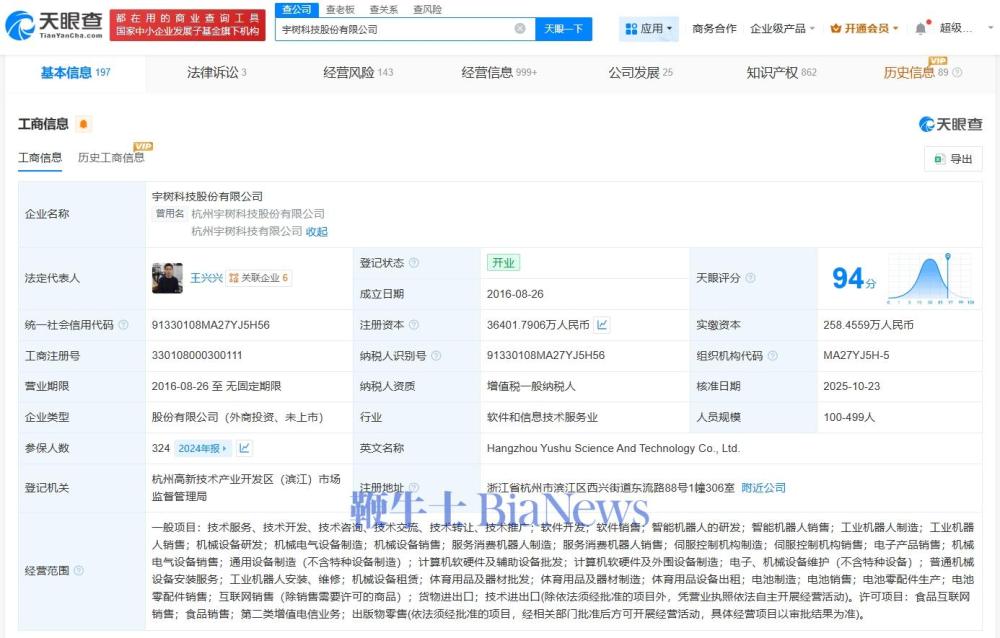Open the 开通会员 dropdown
The height and width of the screenshot is (638, 1000).
point(864,29)
